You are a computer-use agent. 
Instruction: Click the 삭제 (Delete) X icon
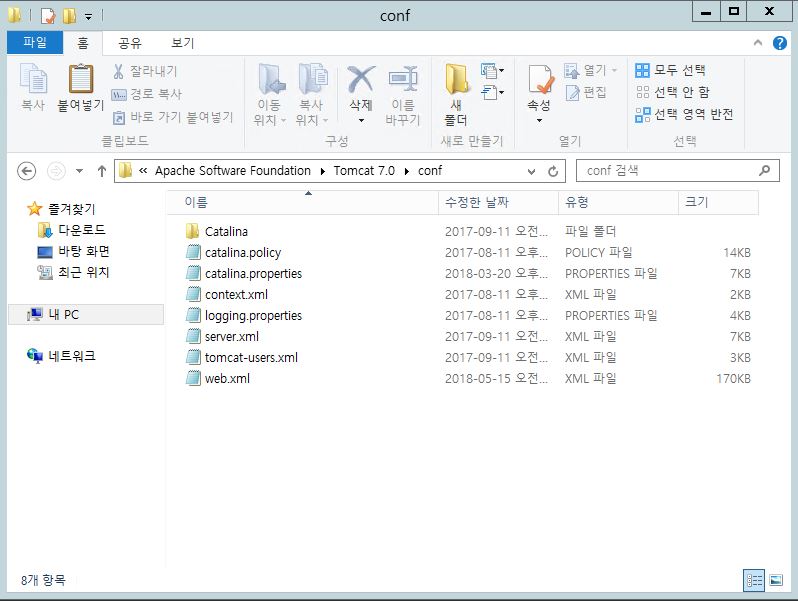(361, 81)
